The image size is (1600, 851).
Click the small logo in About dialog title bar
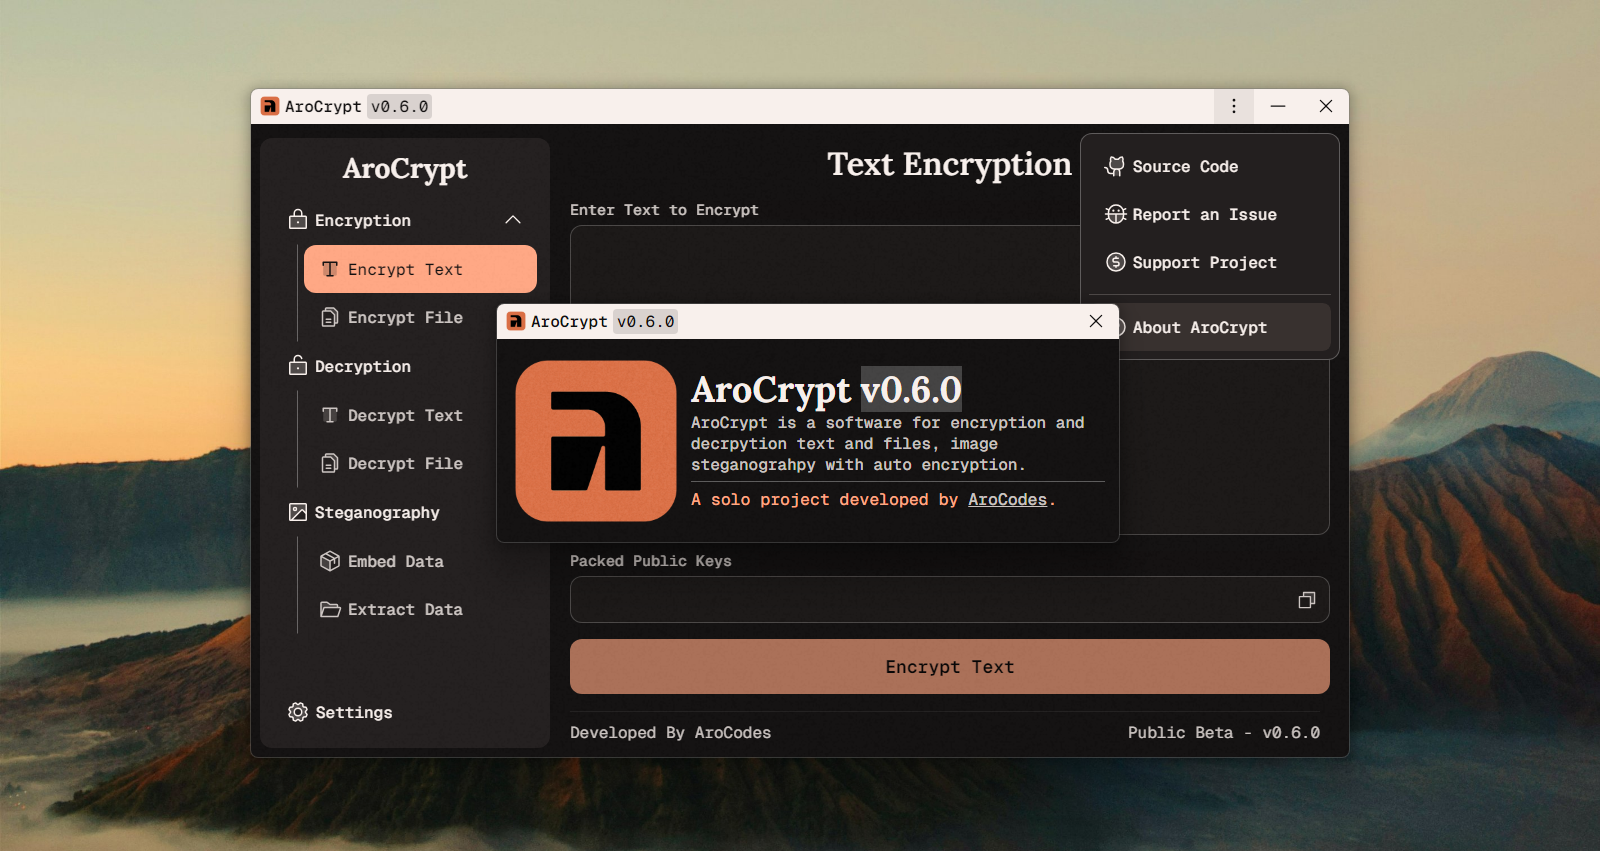pos(516,321)
